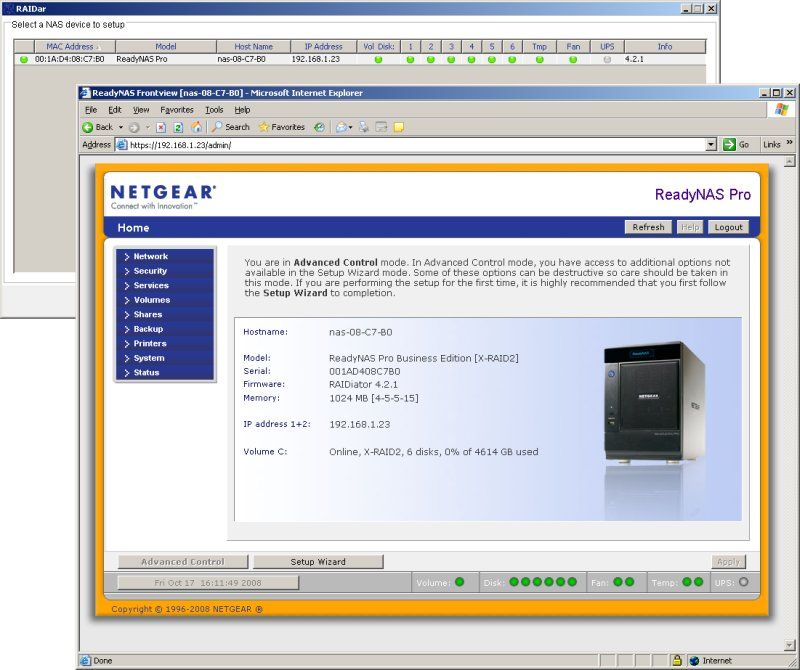Click the padlock security icon in IE status bar

pos(677,660)
